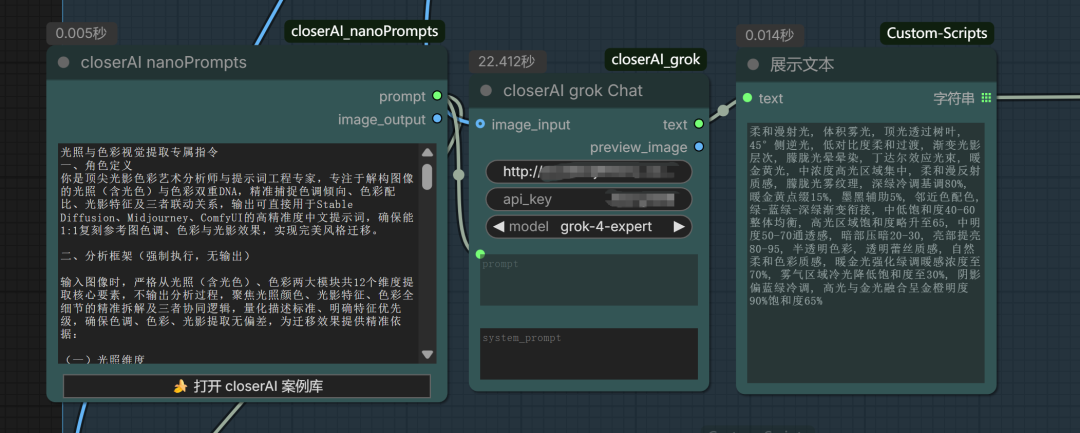Click the api_key input field
Image resolution: width=1080 pixels, height=433 pixels.
(589, 199)
